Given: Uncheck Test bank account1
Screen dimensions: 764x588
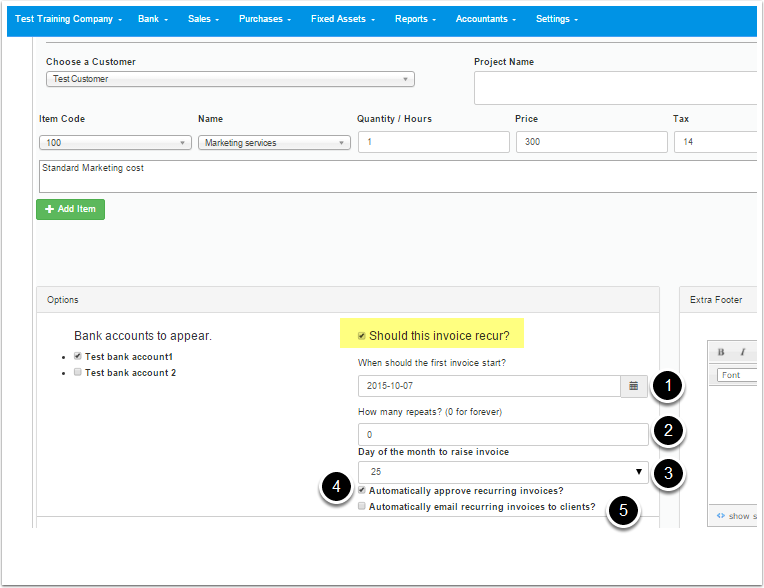Looking at the screenshot, I should (x=77, y=356).
